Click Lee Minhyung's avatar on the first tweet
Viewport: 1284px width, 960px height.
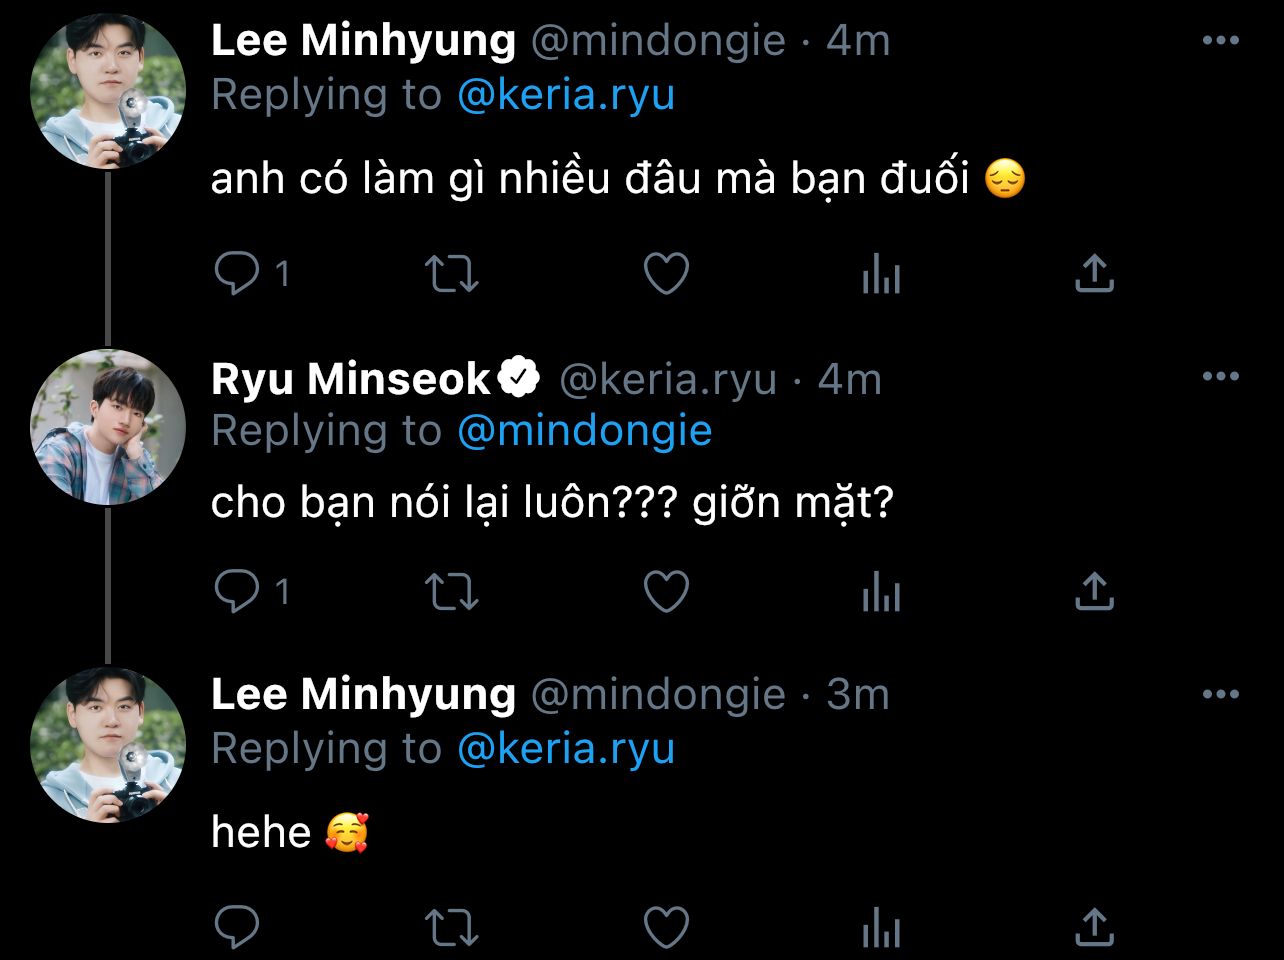107,91
